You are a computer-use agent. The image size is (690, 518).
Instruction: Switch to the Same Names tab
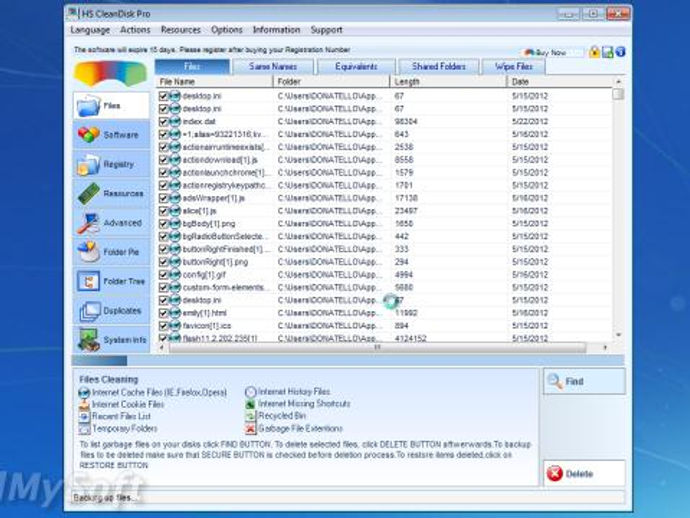click(273, 66)
